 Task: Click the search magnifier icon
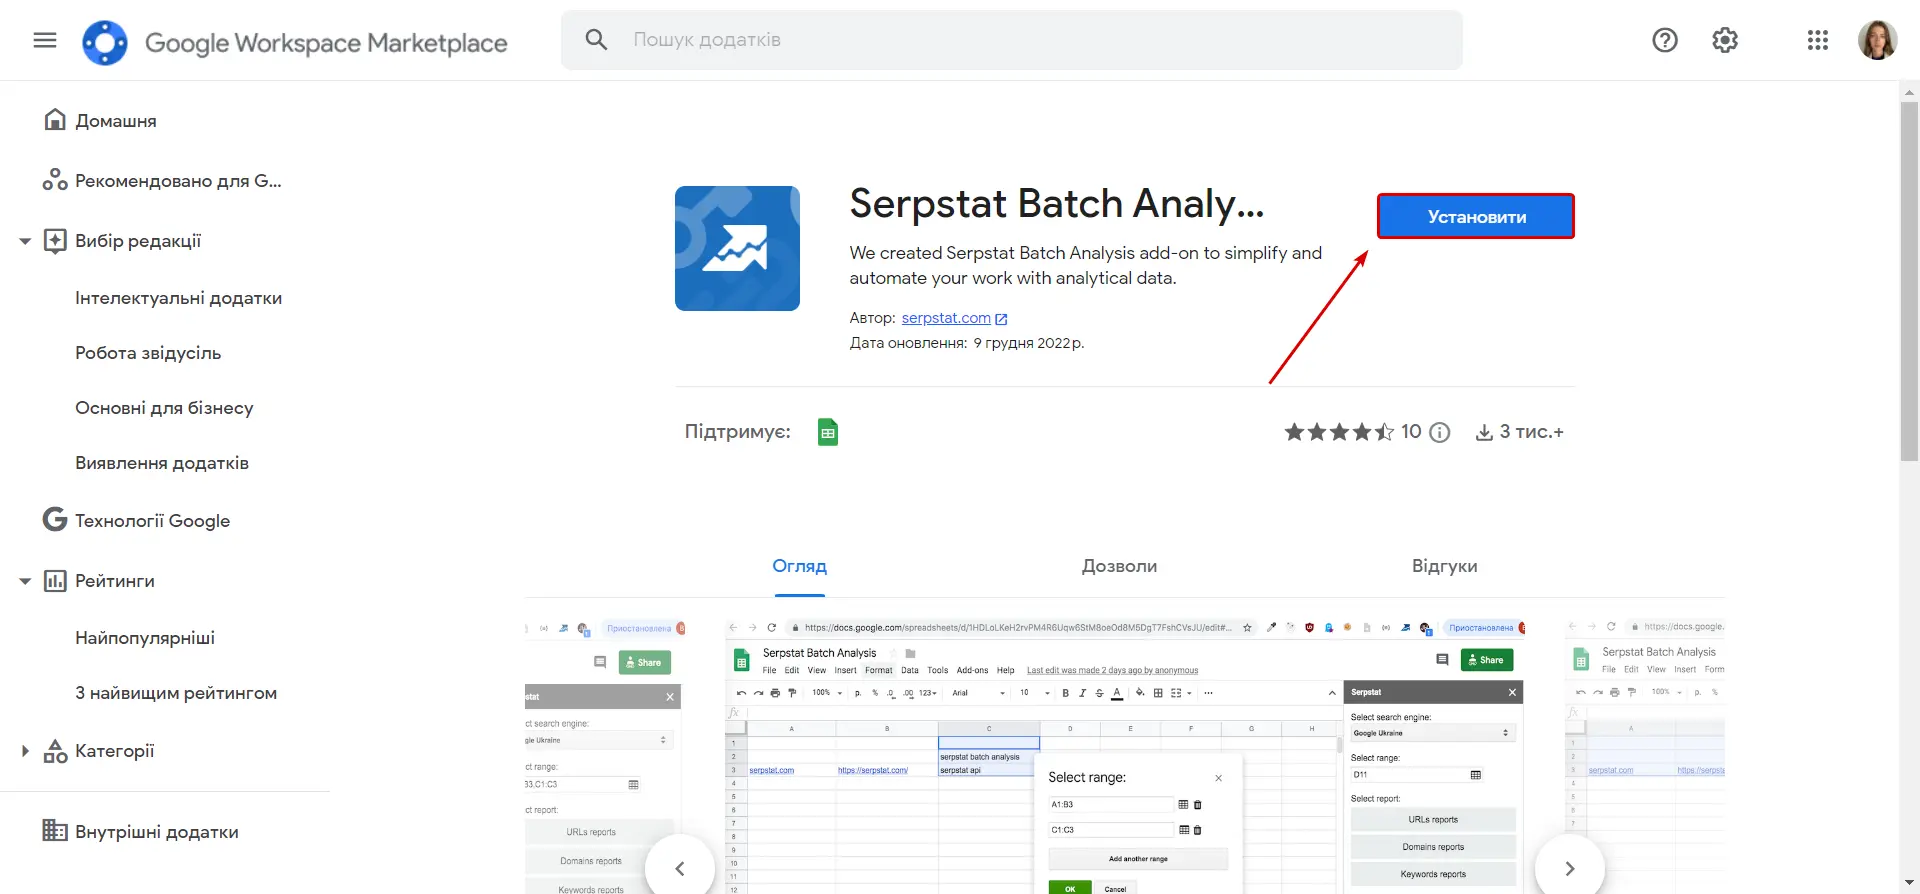[596, 40]
